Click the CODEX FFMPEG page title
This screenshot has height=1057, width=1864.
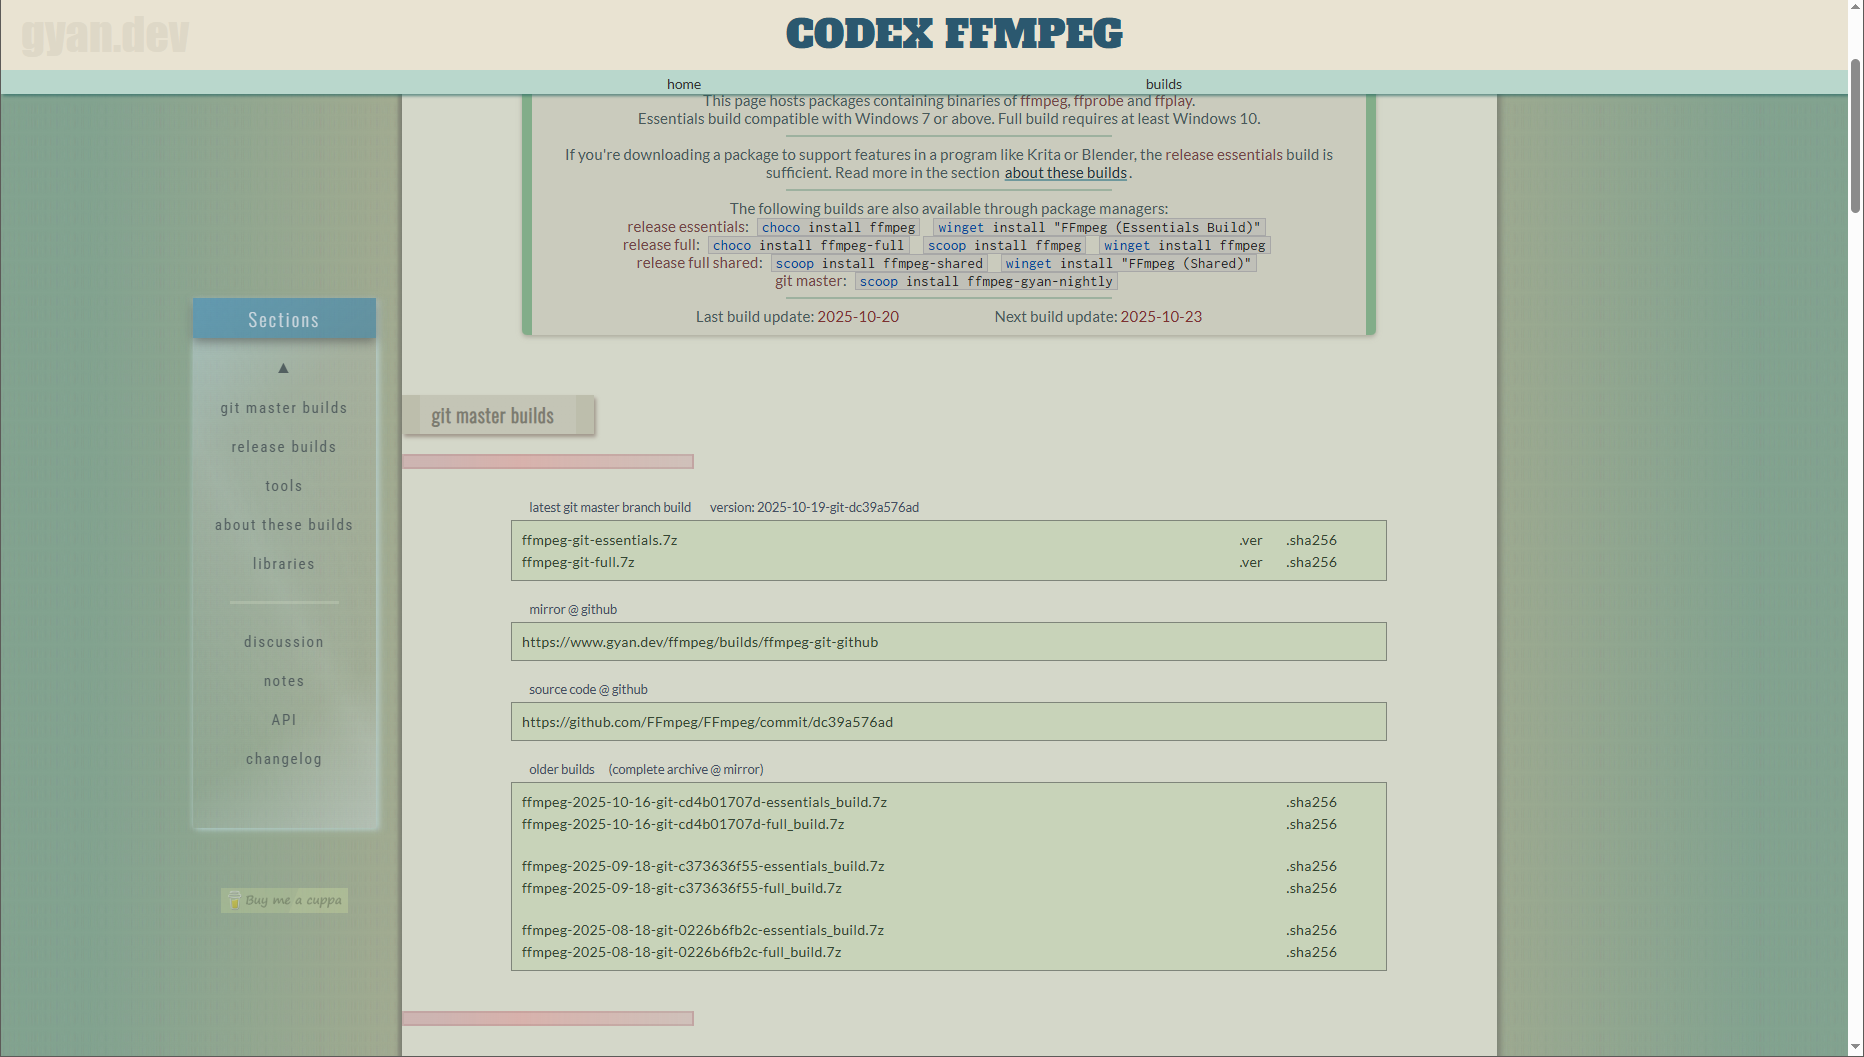click(954, 34)
